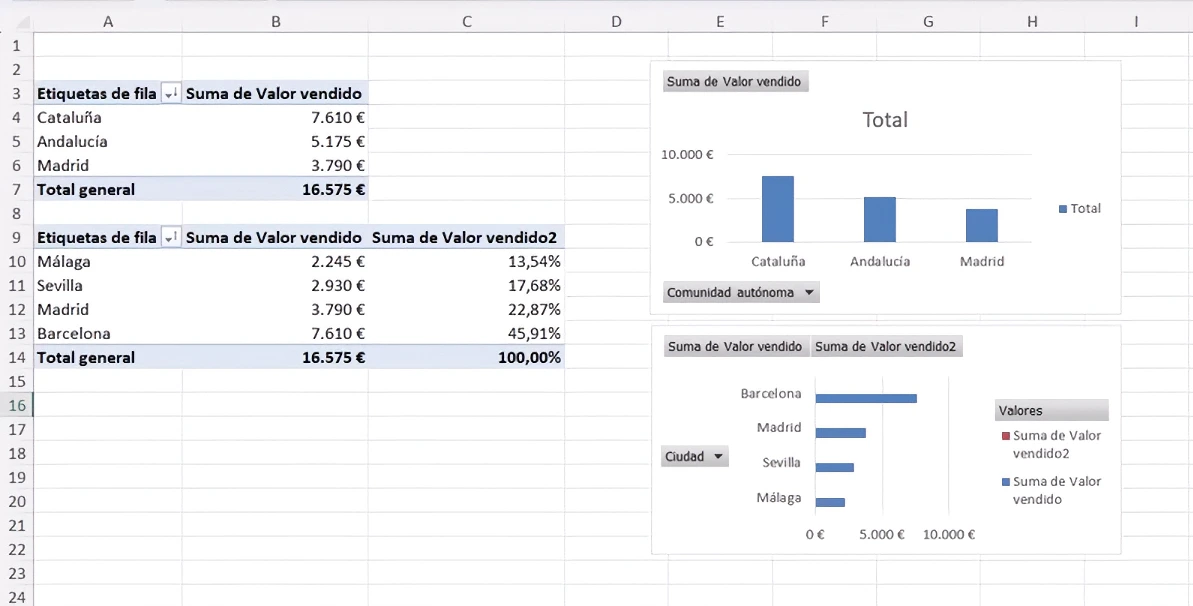
Task: Select the cell with value 2.245 €
Action: point(275,261)
